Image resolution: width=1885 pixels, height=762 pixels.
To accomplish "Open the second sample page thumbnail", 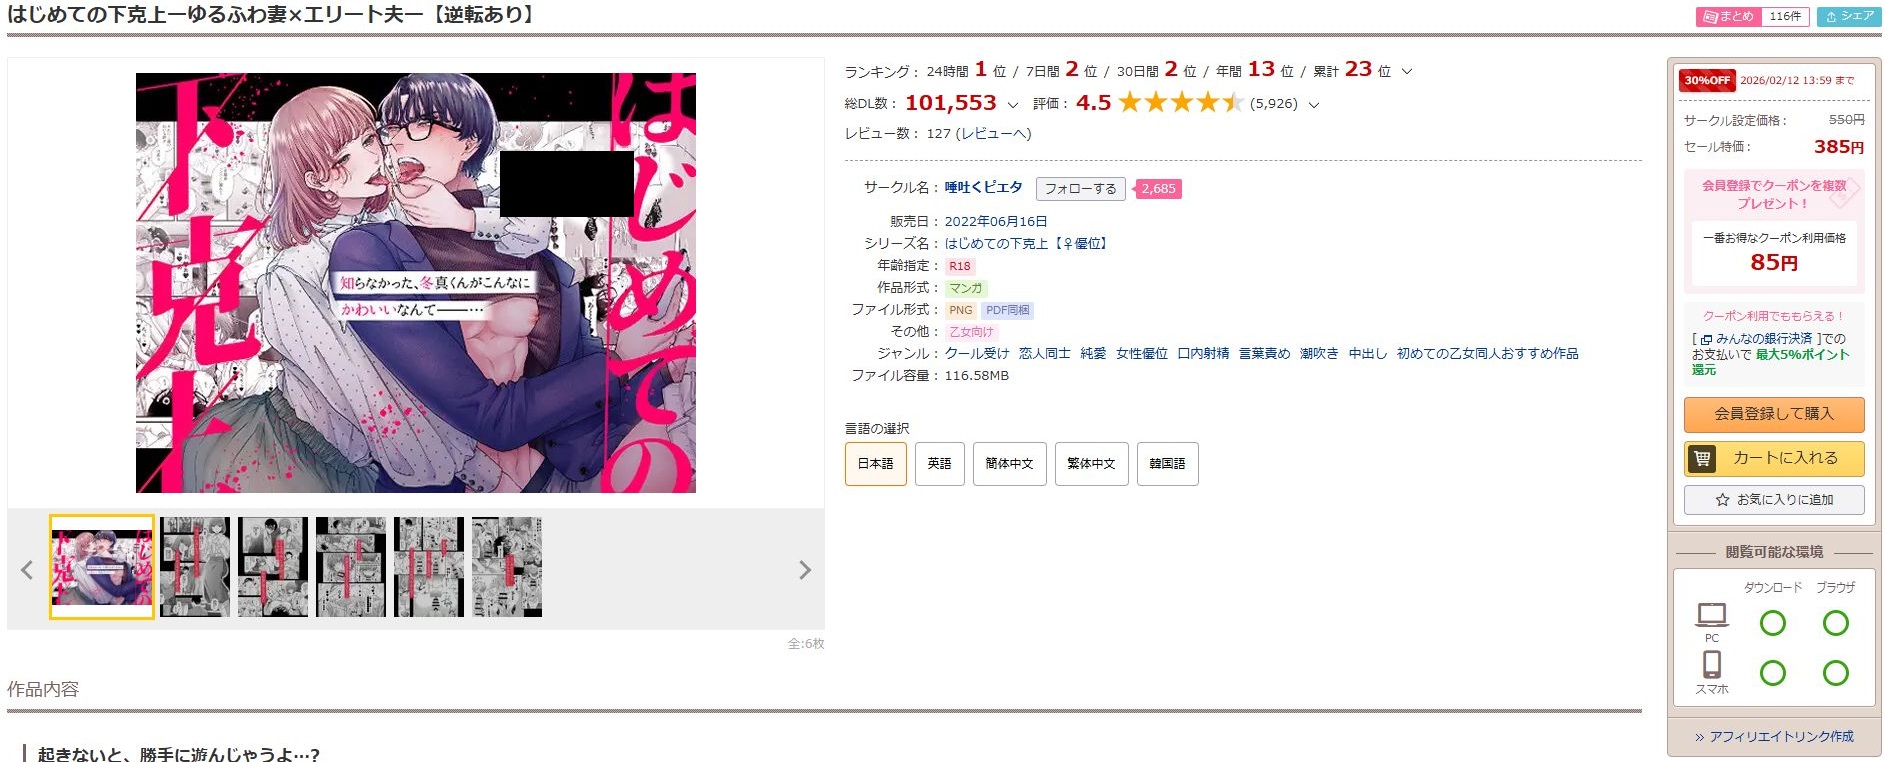I will (x=195, y=567).
